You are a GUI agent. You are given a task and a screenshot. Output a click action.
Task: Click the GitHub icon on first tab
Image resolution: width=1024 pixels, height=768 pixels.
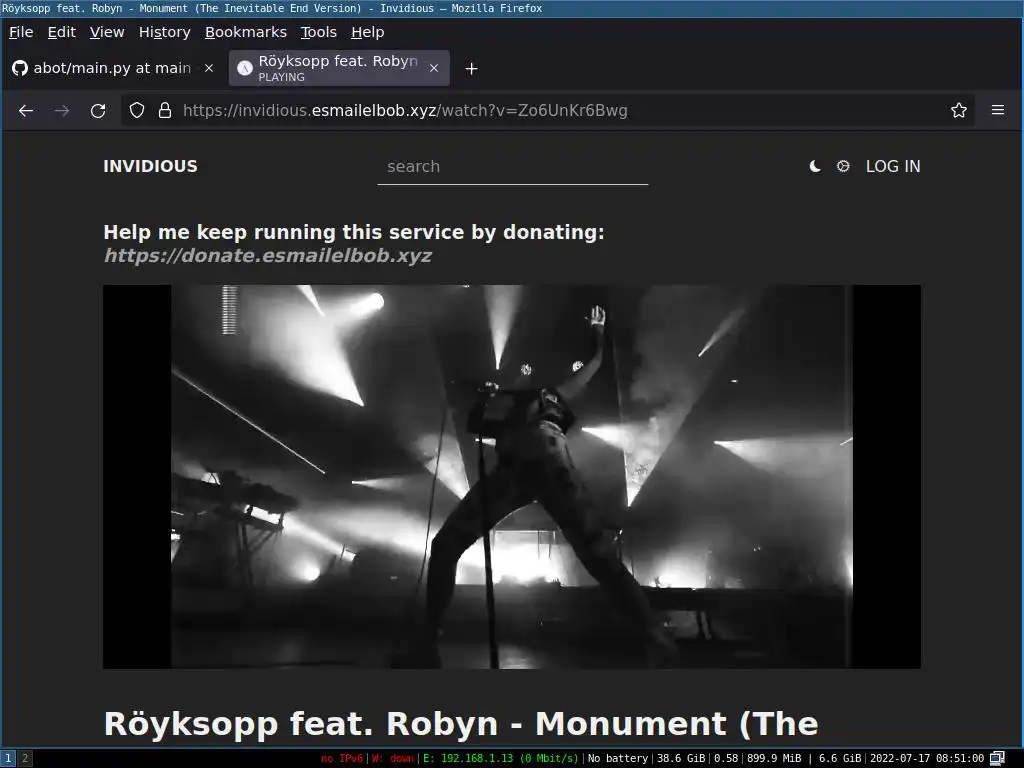[x=20, y=68]
